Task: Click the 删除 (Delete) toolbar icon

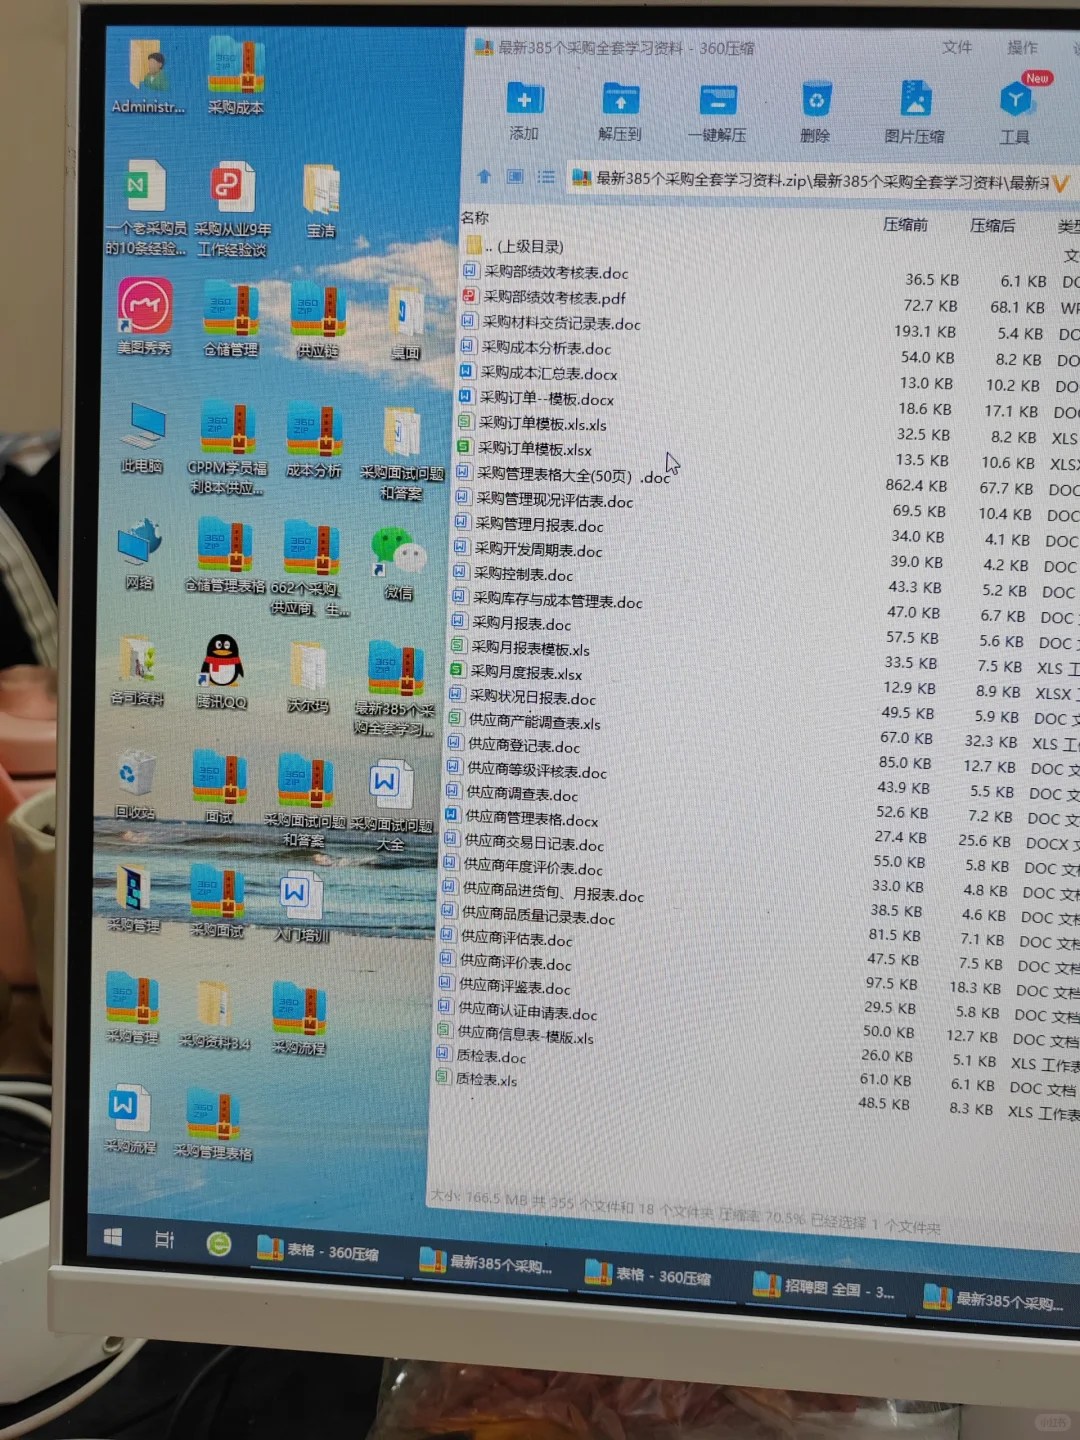Action: (816, 112)
